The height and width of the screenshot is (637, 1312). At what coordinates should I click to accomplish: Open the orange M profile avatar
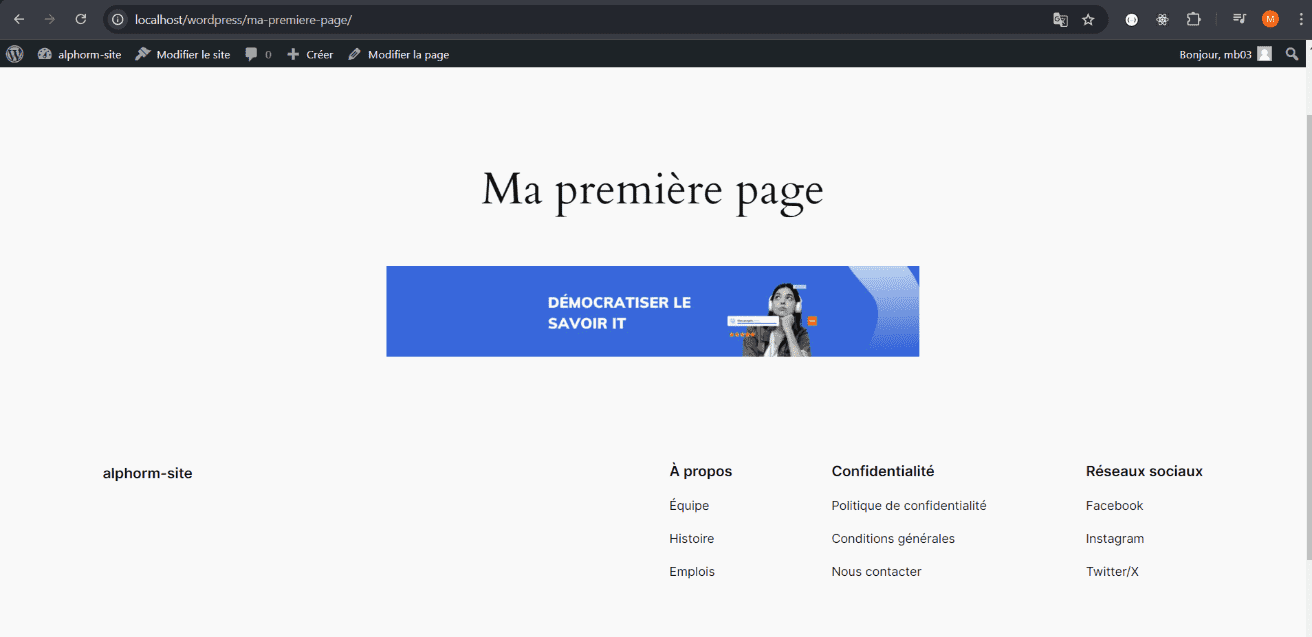1270,19
